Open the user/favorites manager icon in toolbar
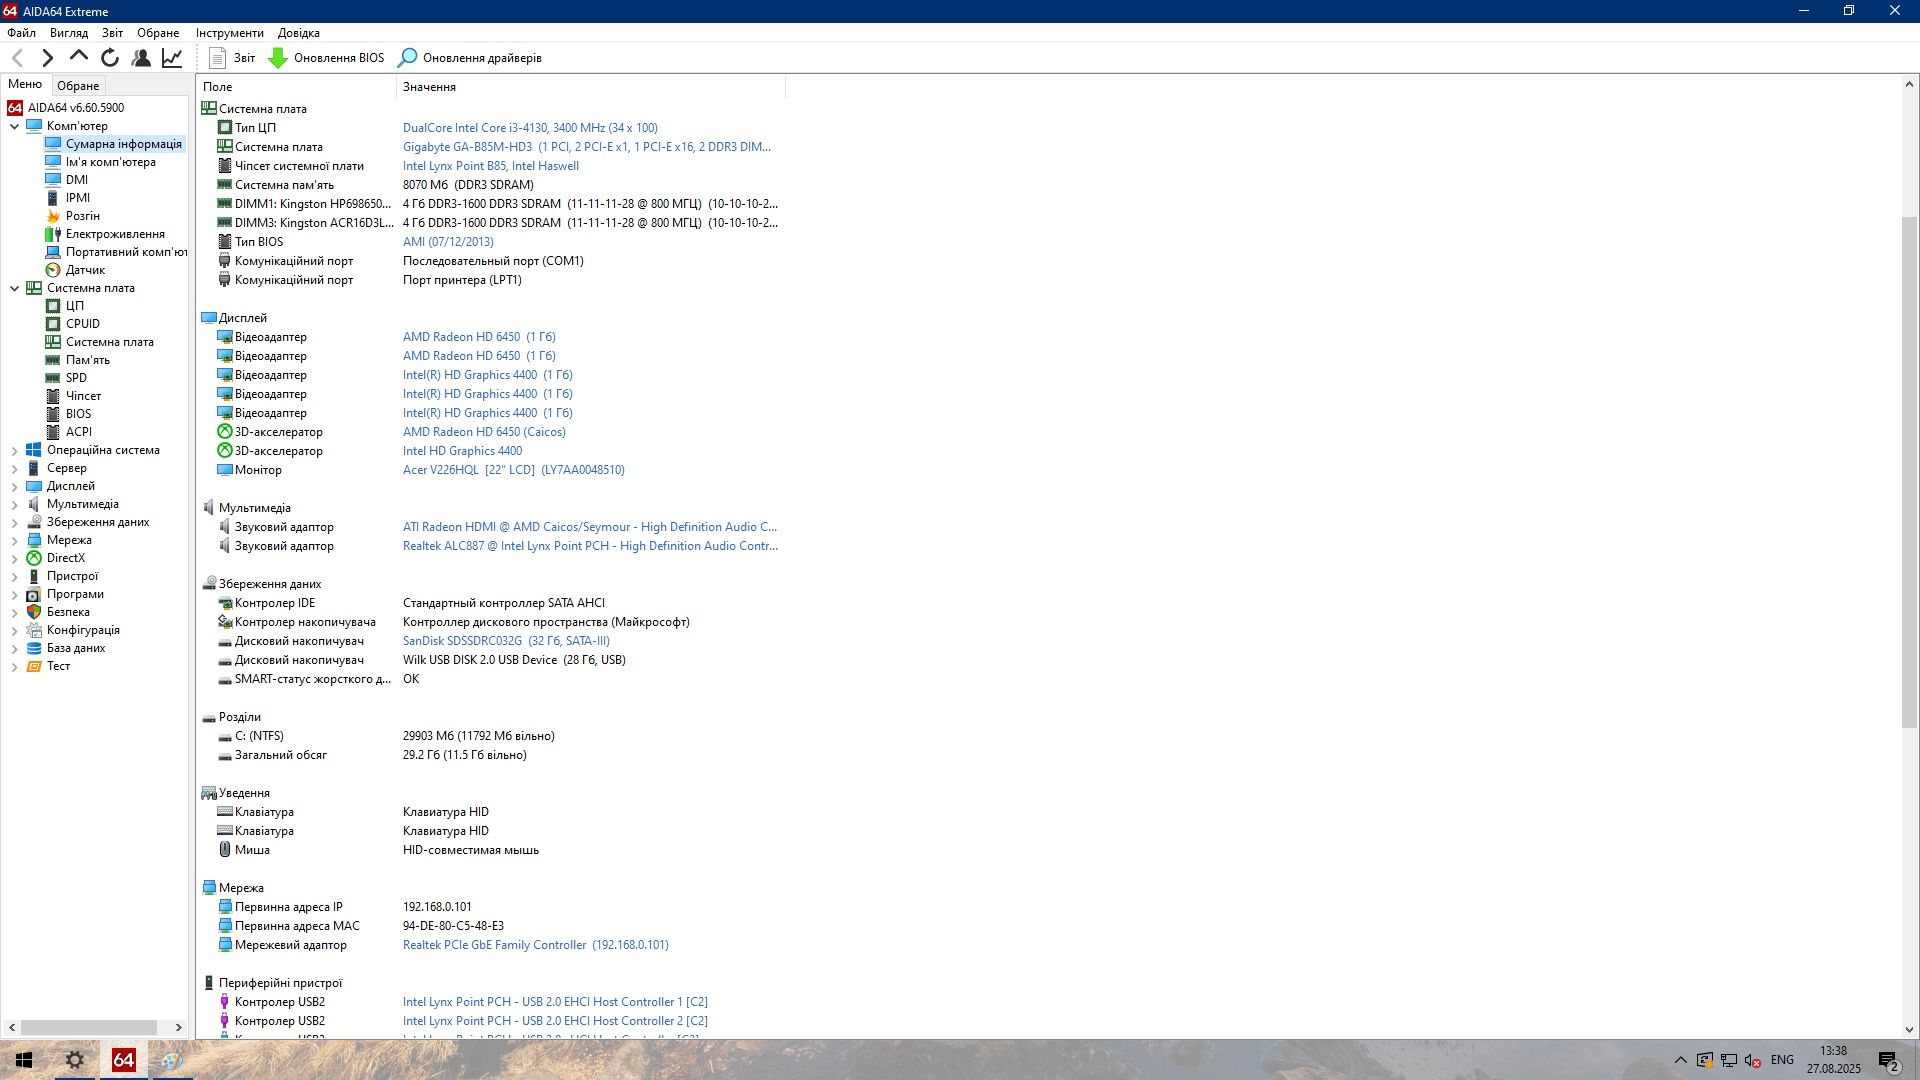 [x=141, y=58]
